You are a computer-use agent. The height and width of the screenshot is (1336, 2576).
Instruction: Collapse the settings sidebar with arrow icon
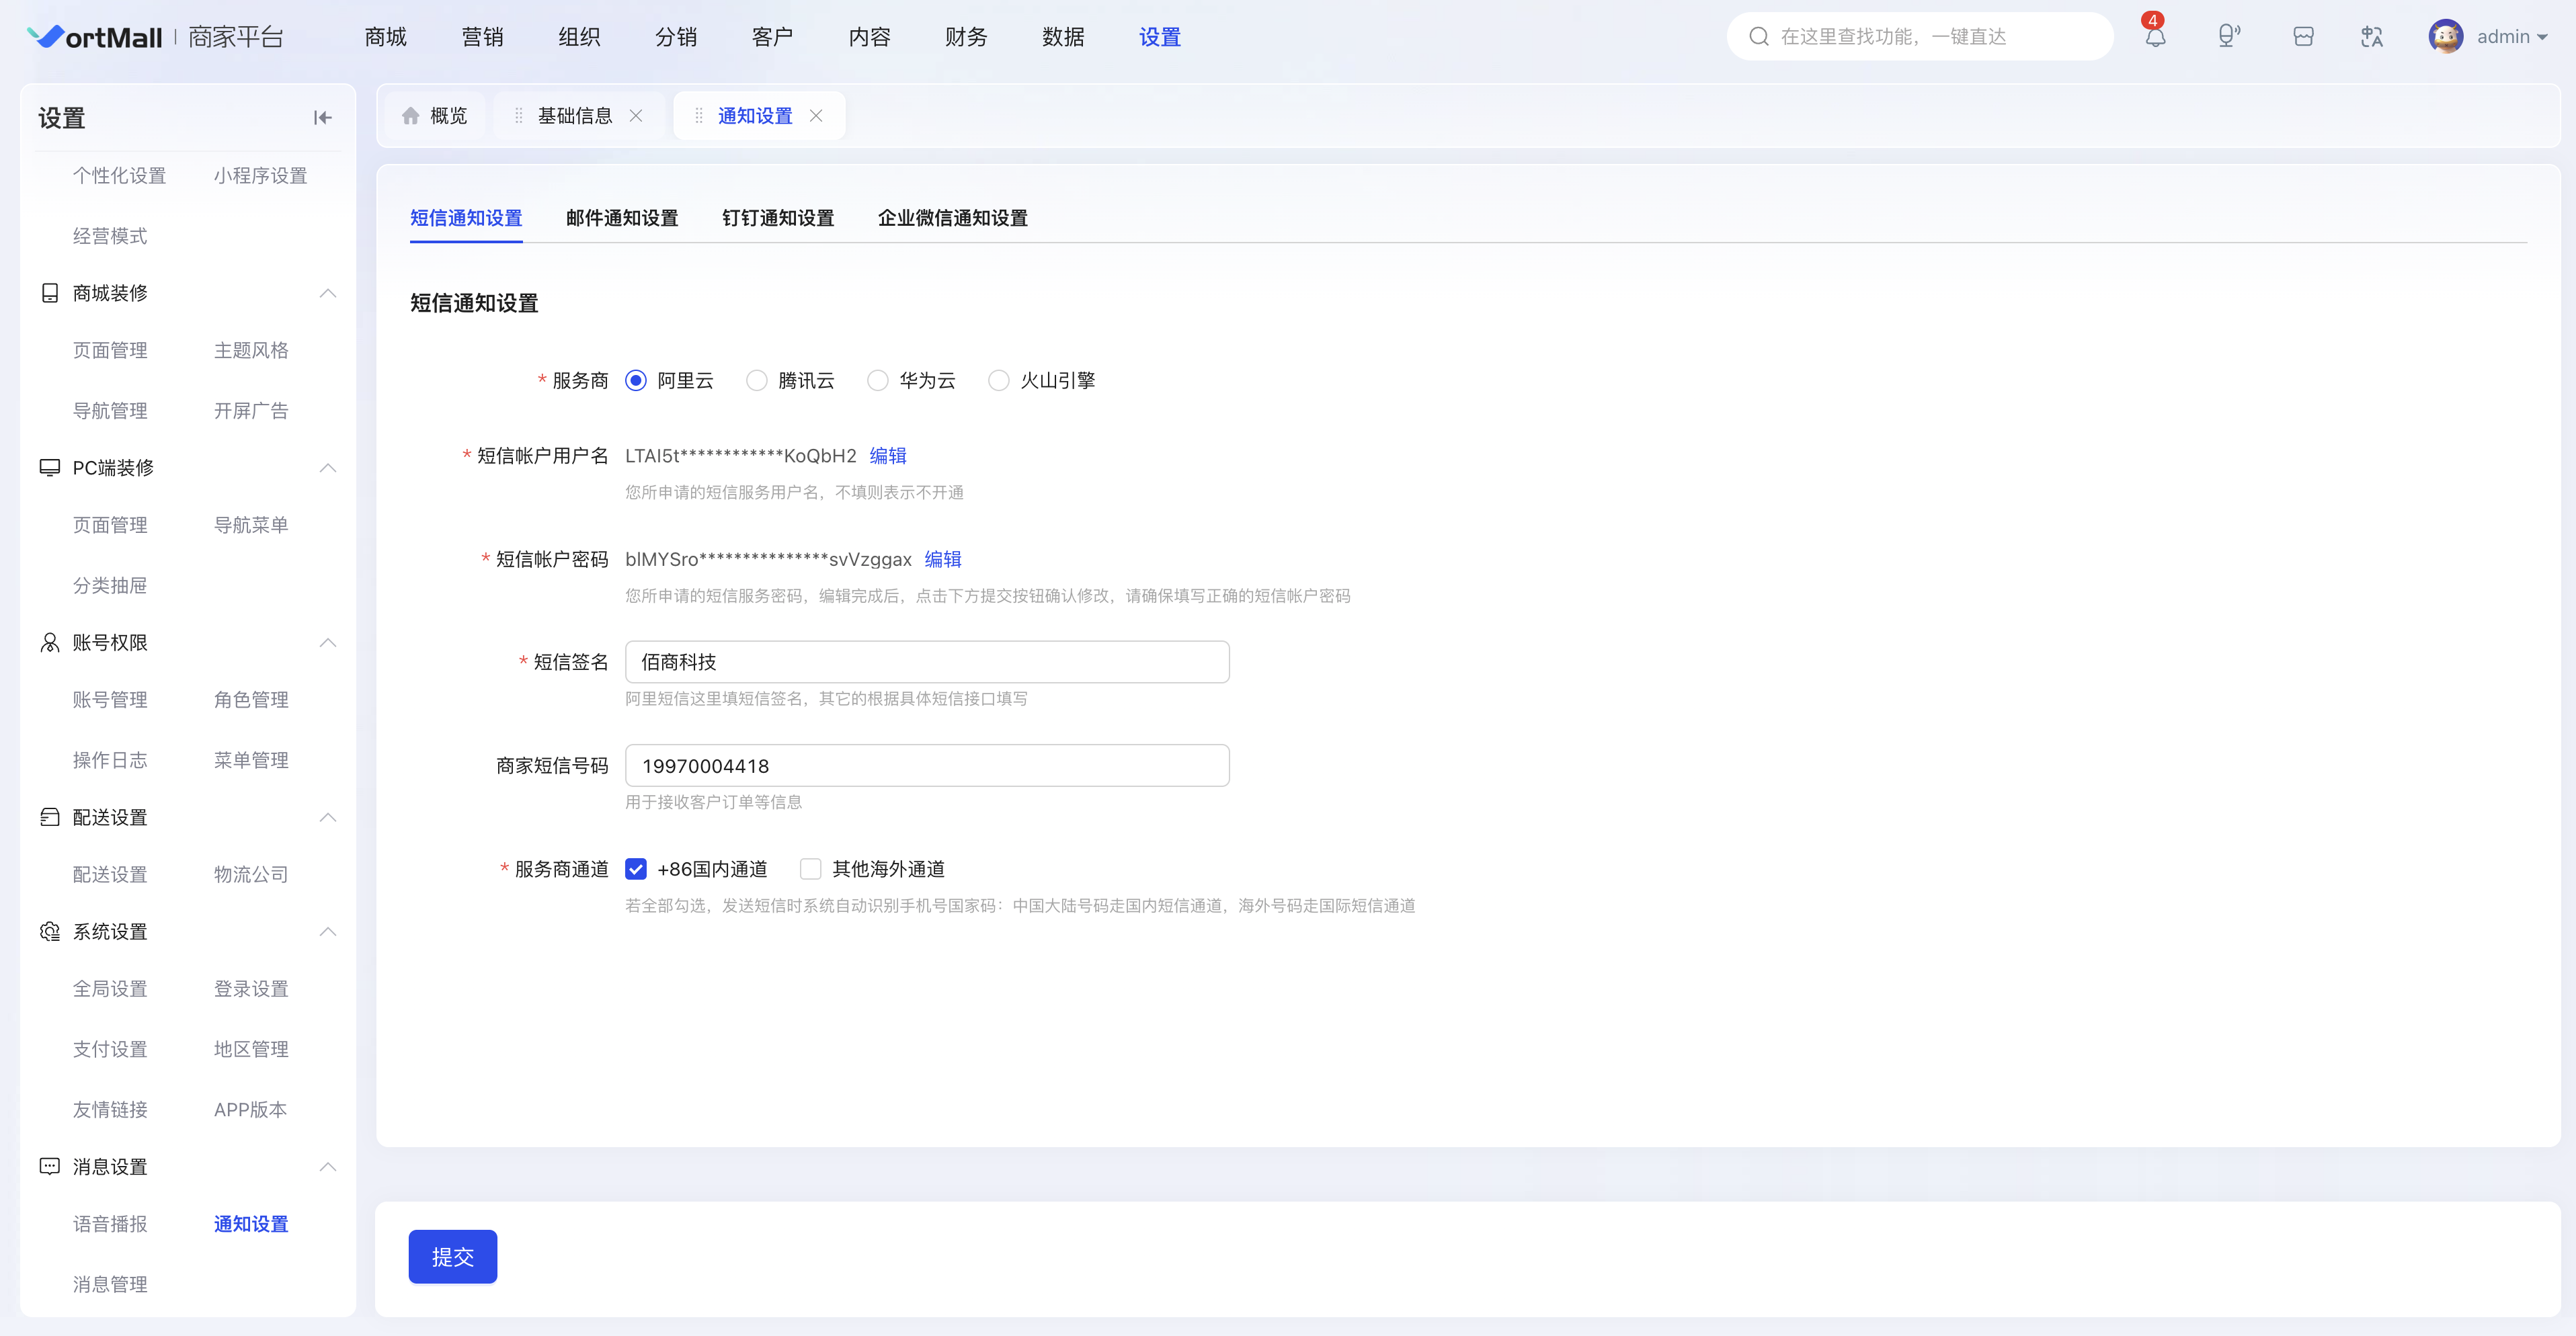tap(322, 118)
